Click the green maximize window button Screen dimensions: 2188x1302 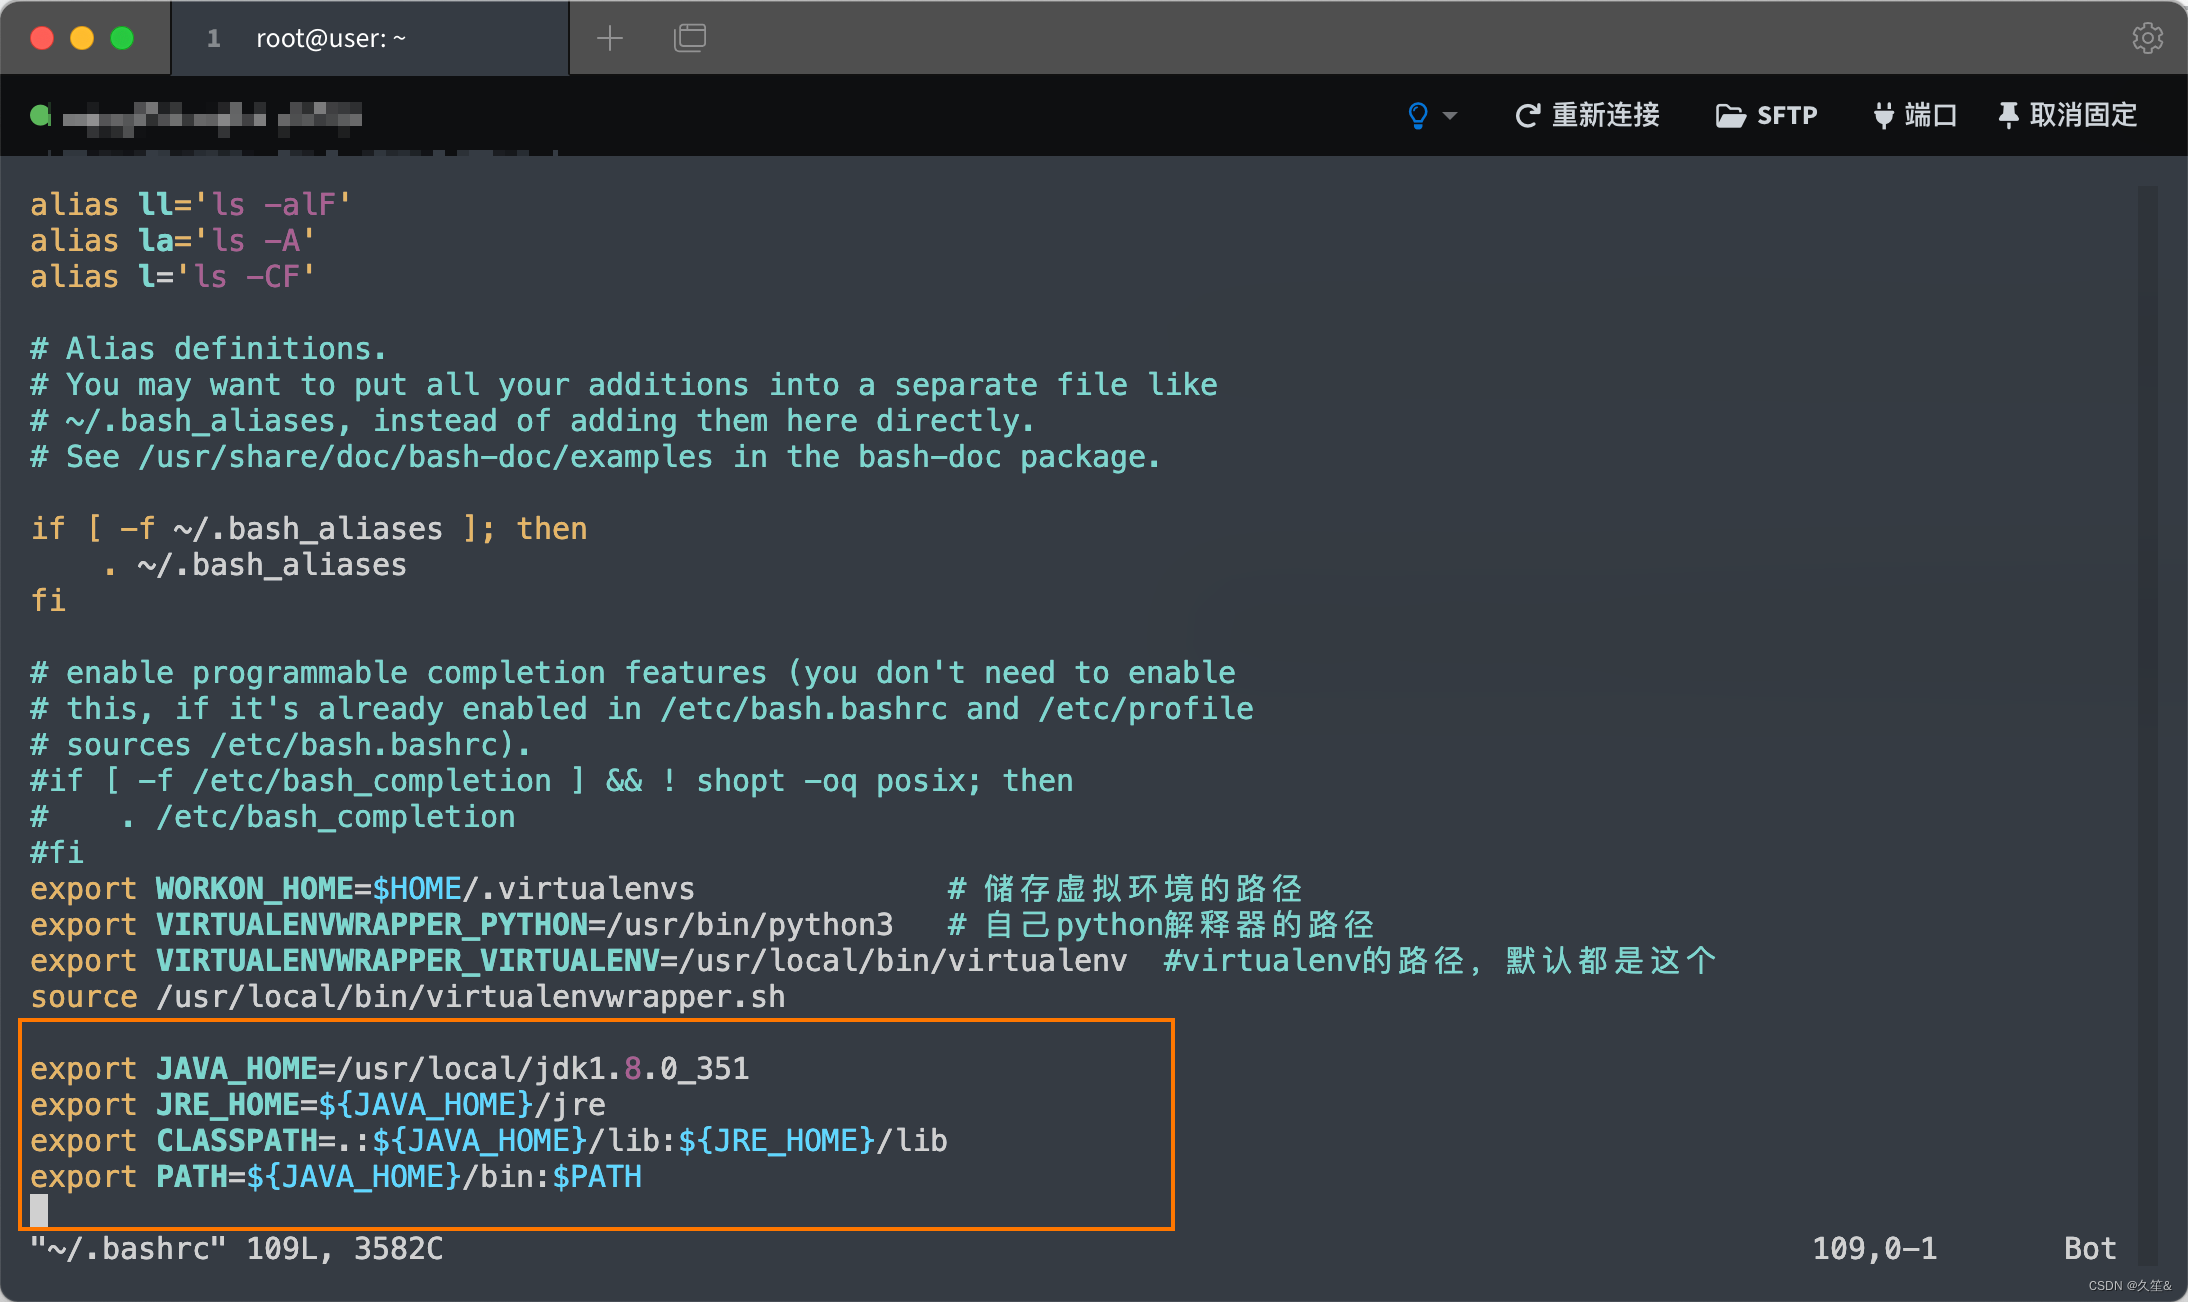pos(122,38)
